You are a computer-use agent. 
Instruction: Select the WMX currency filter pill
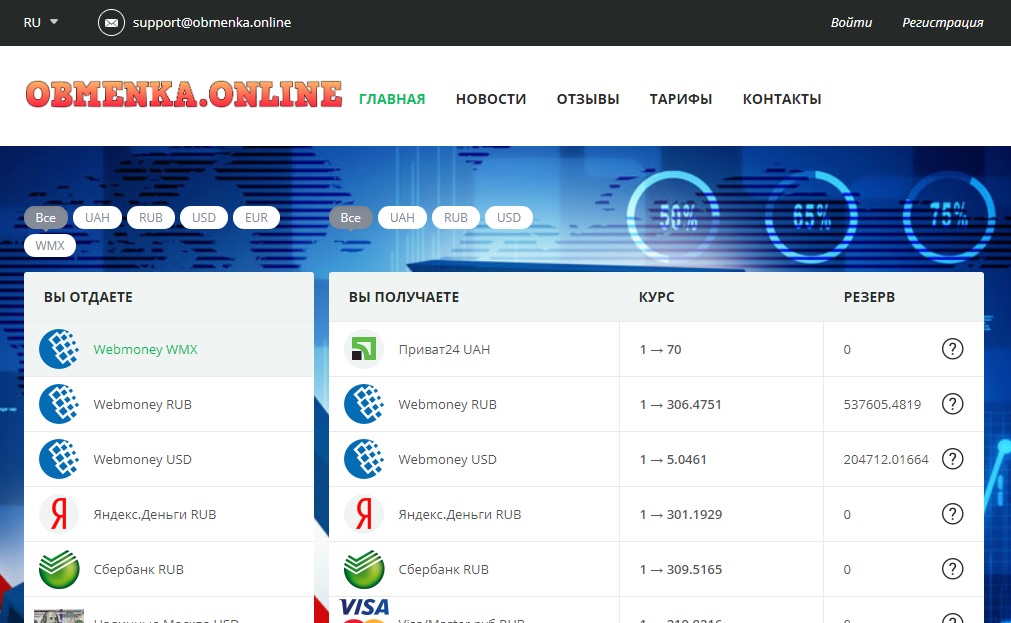tap(50, 245)
